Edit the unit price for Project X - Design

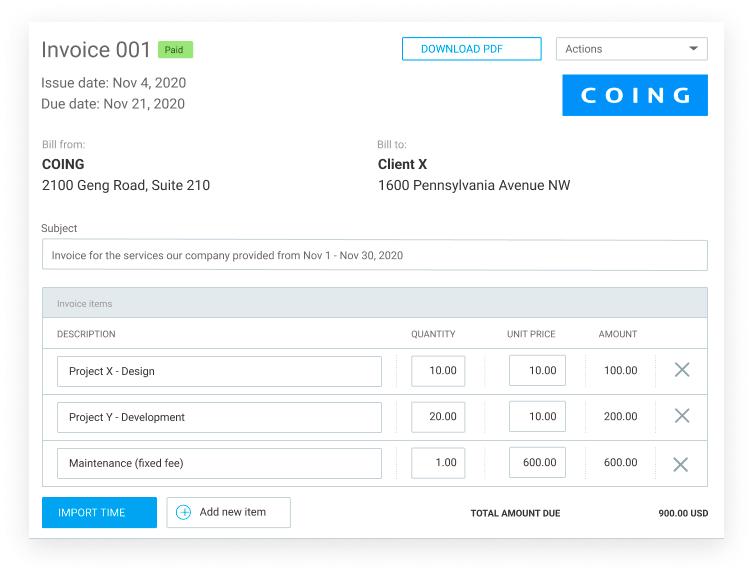[537, 371]
